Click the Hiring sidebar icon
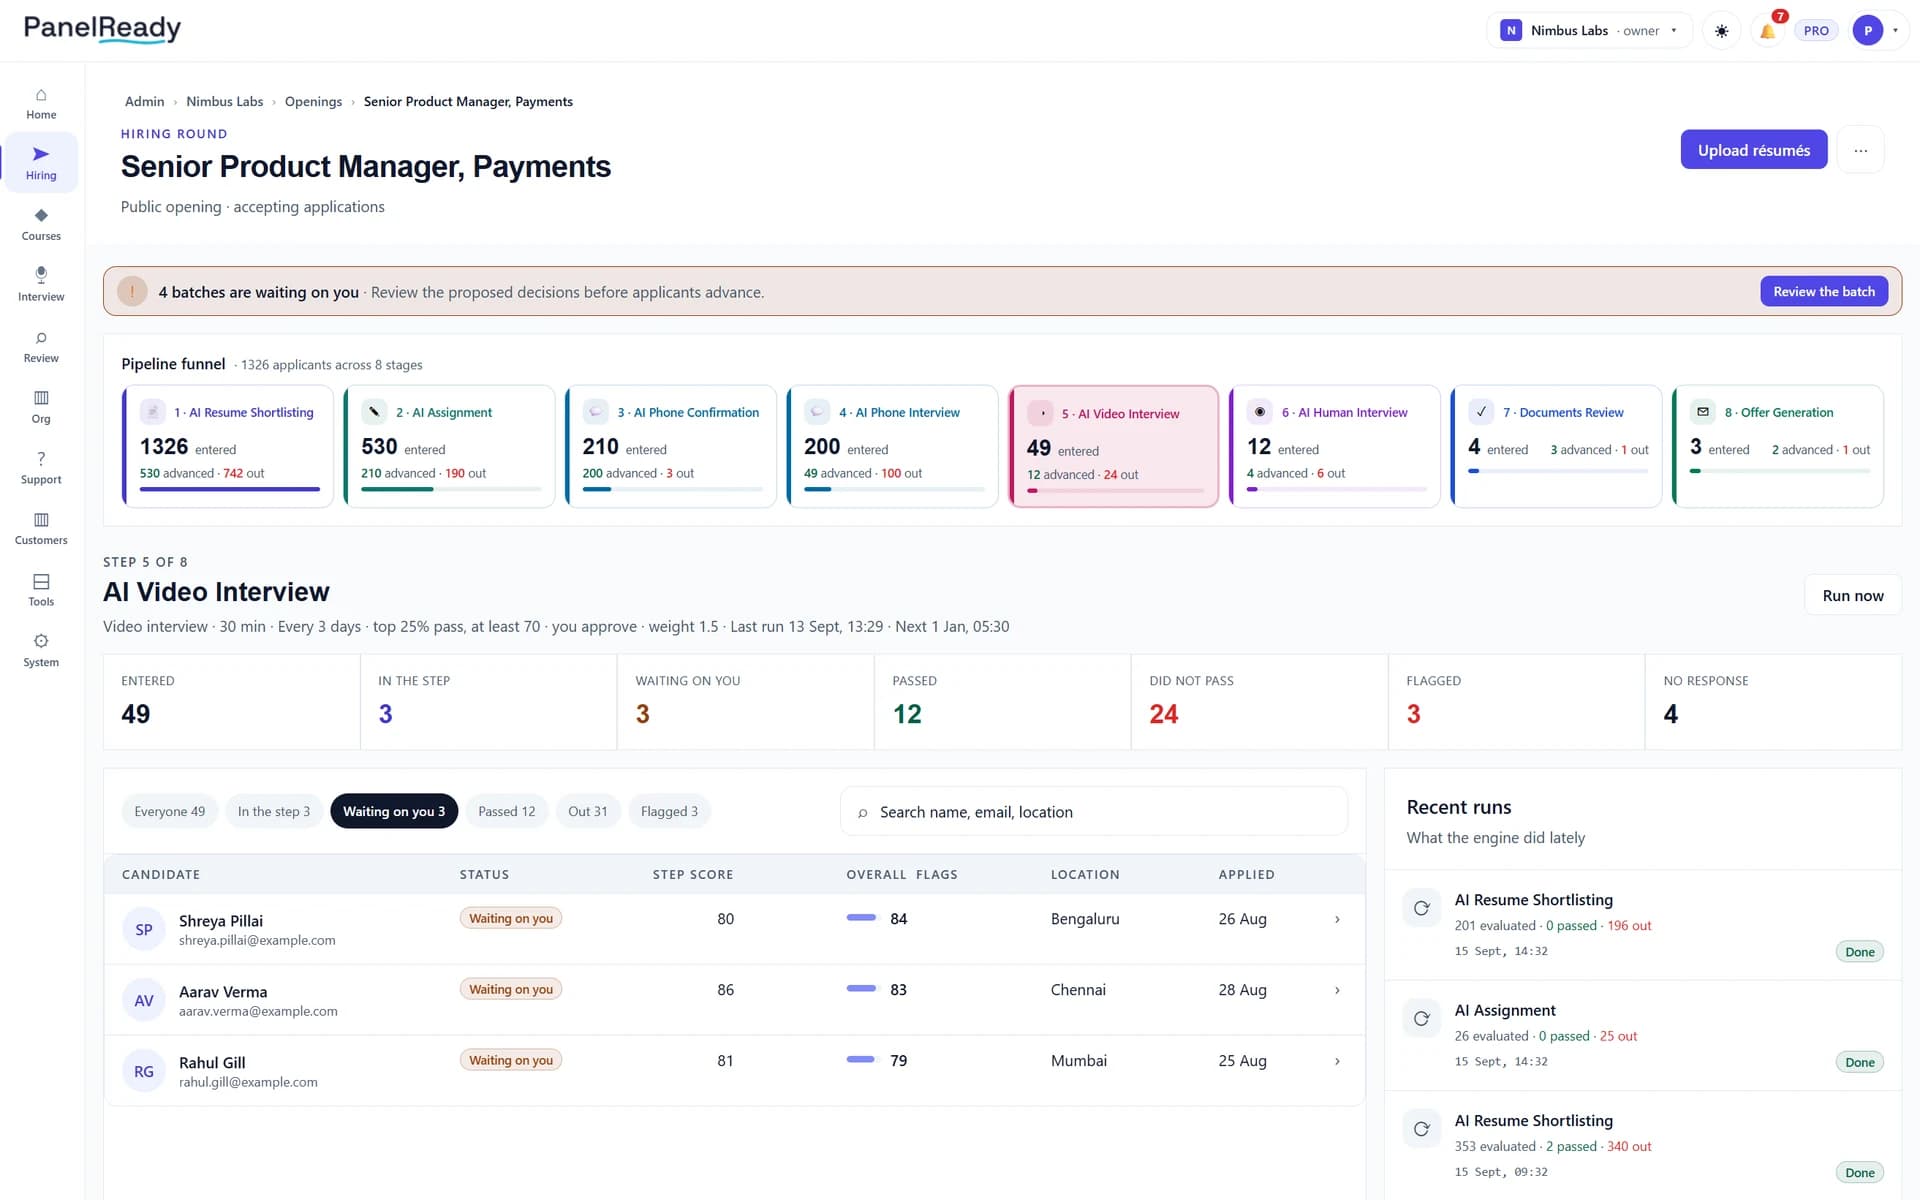This screenshot has height=1200, width=1920. 41,155
